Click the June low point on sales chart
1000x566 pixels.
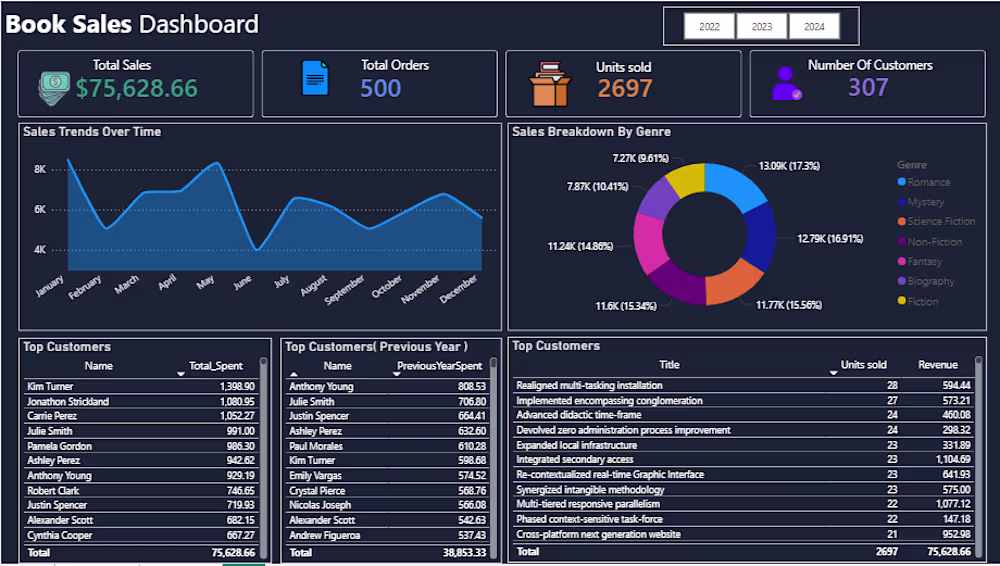pos(257,249)
